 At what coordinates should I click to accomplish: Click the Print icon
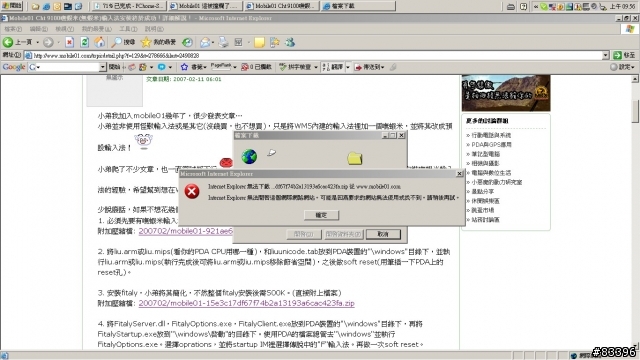[x=223, y=42]
